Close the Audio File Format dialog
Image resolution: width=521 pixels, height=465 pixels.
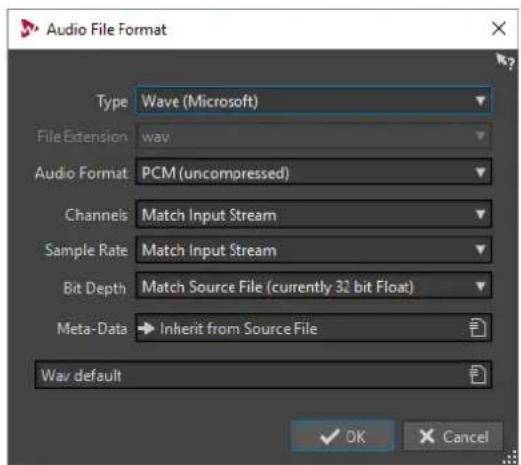pos(499,29)
